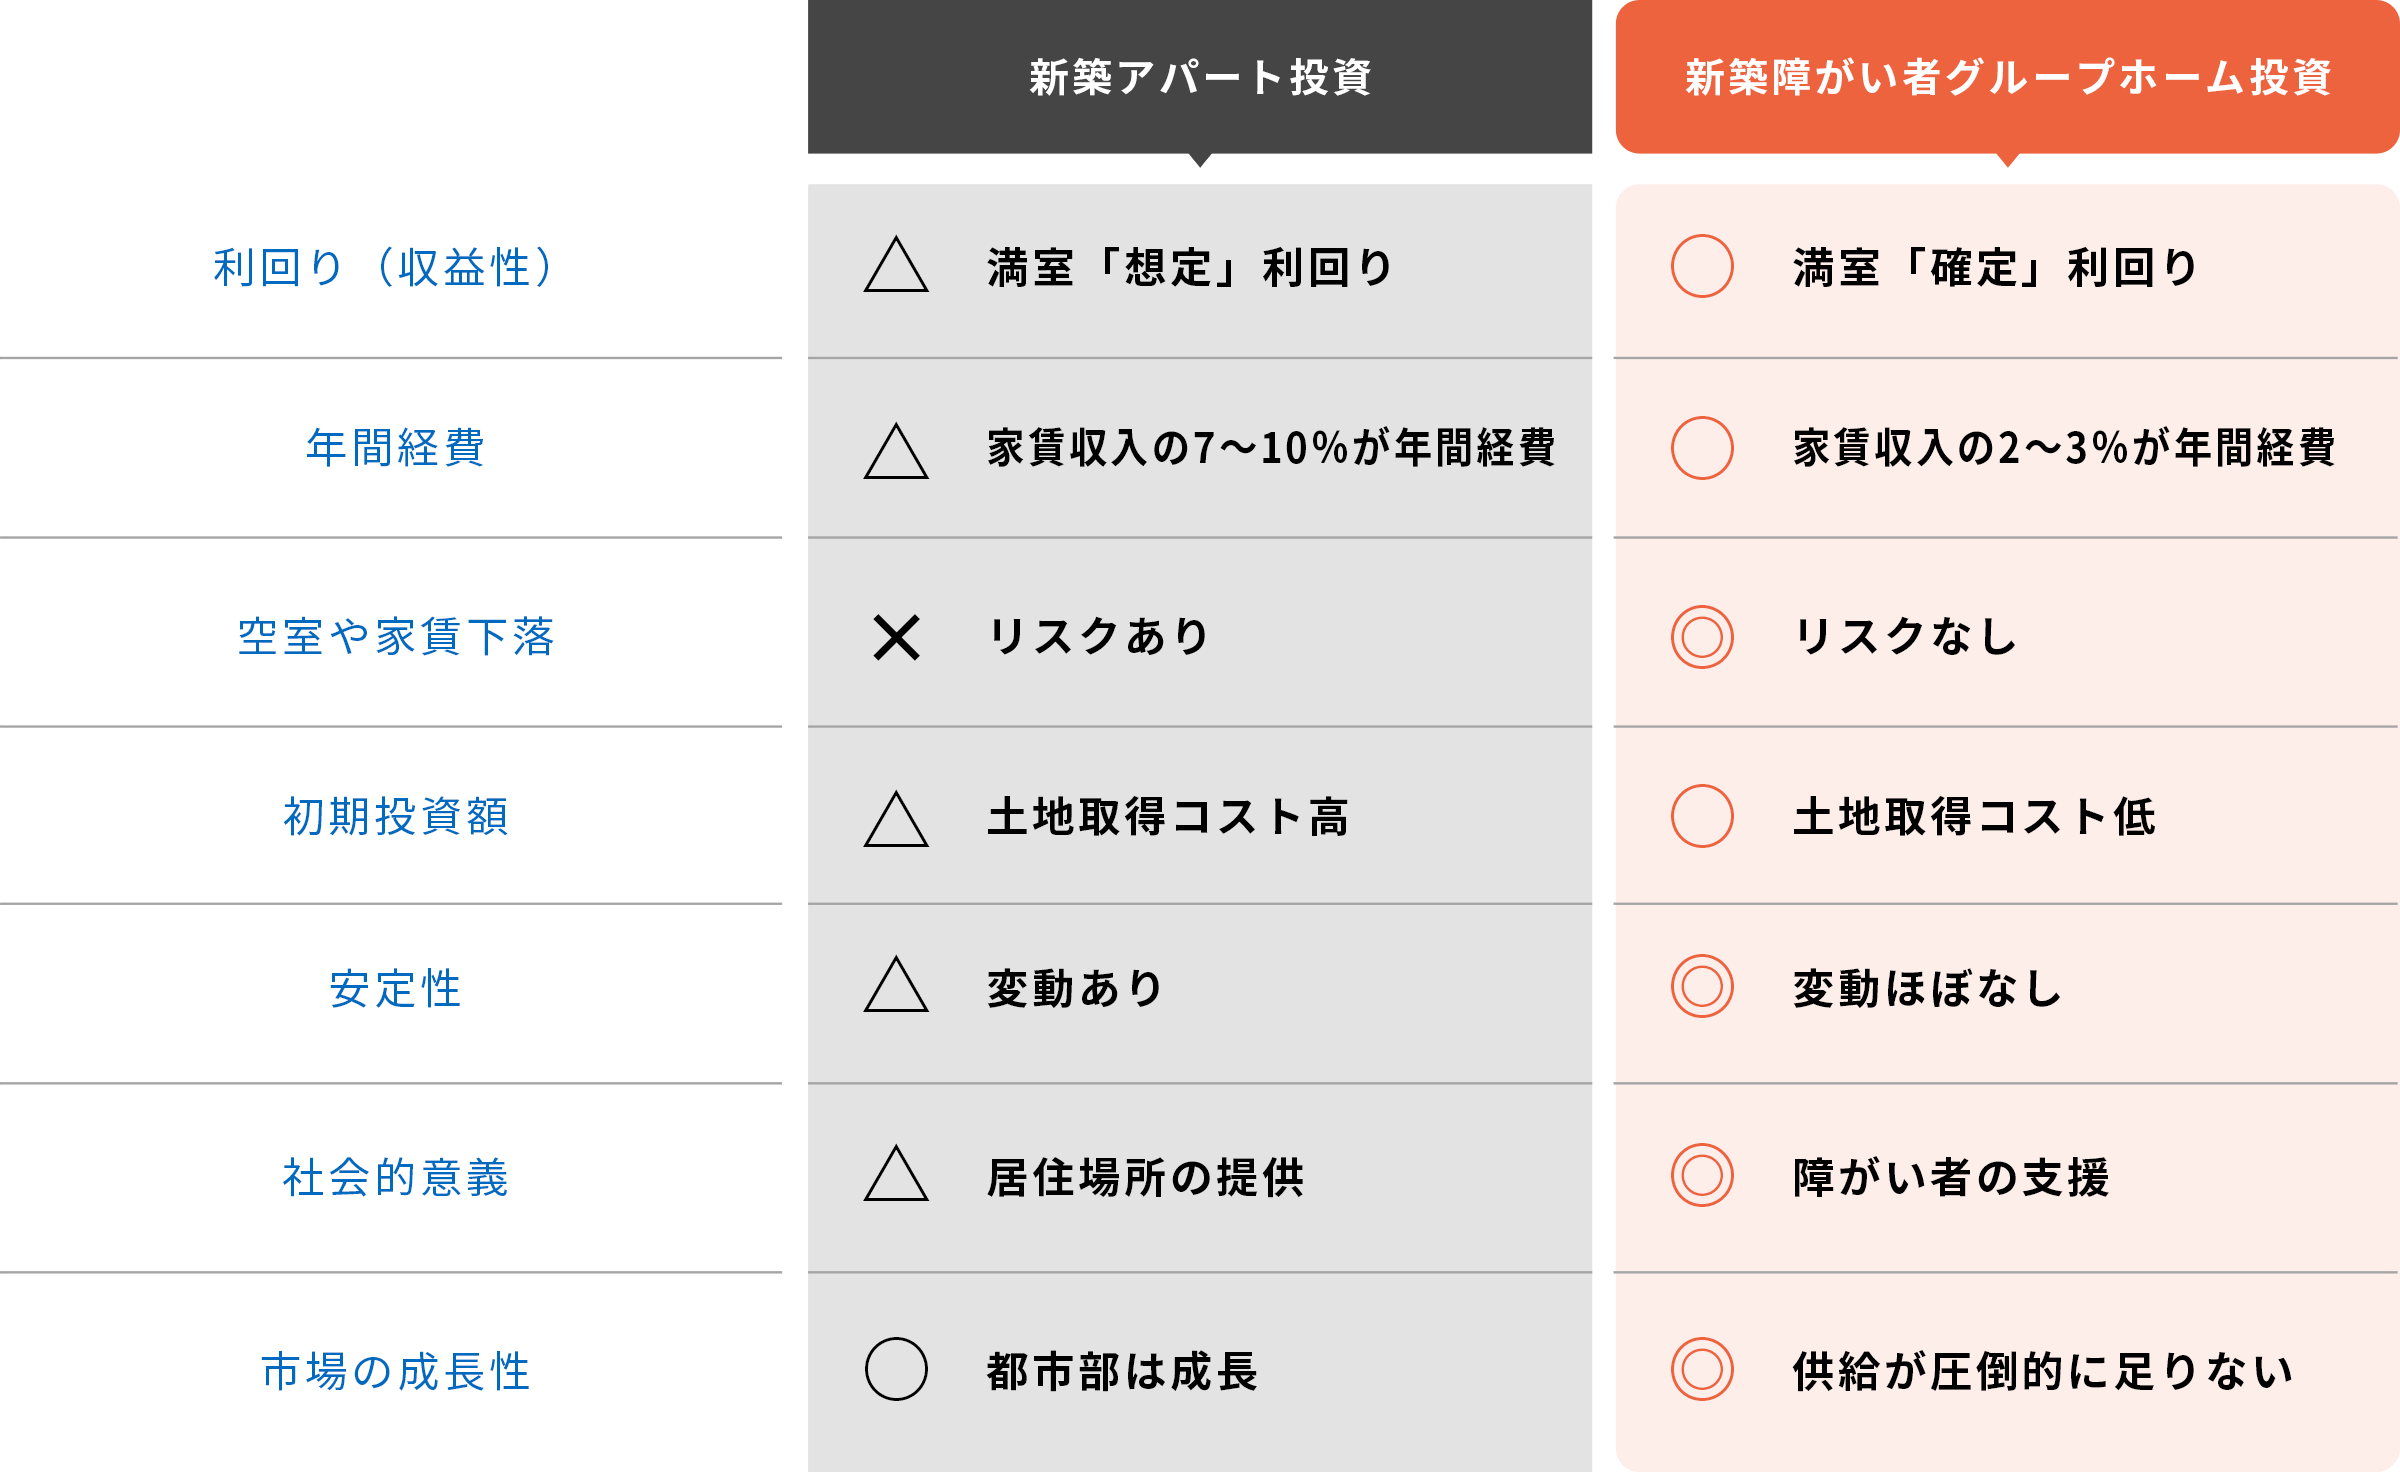Click the 市場の成長性 row label

point(396,1371)
